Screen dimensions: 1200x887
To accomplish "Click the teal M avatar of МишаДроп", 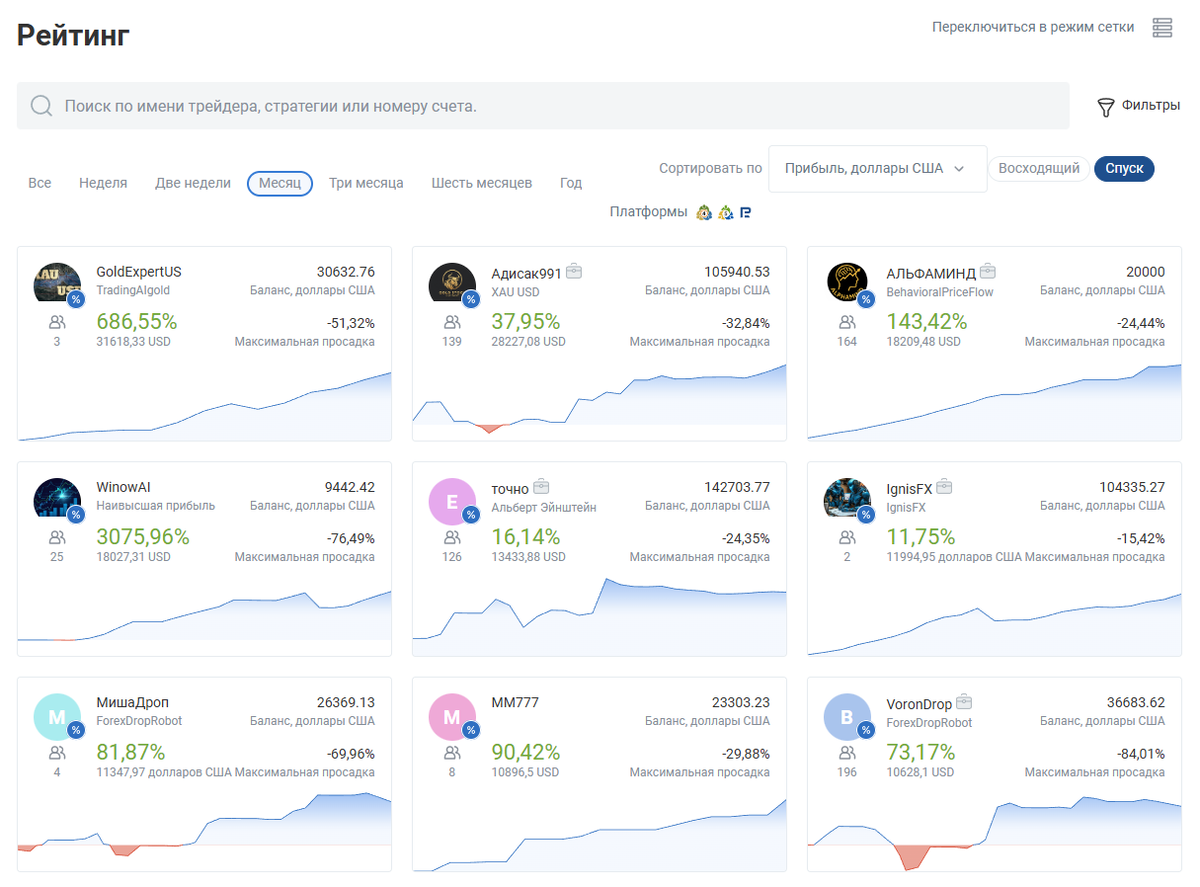I will (x=57, y=717).
